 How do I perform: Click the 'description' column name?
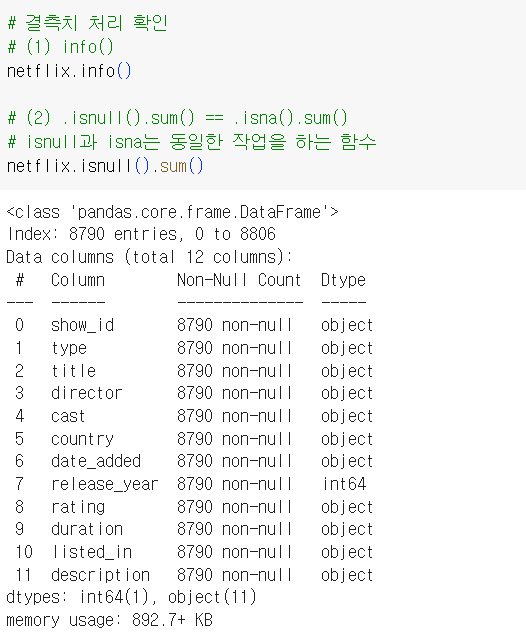click(x=100, y=575)
